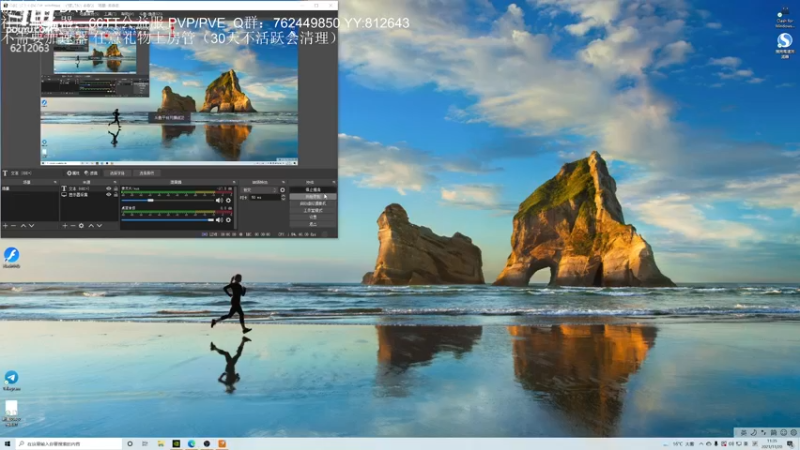Open Cortana circle on taskbar
Viewport: 800px width, 450px height.
[130, 444]
